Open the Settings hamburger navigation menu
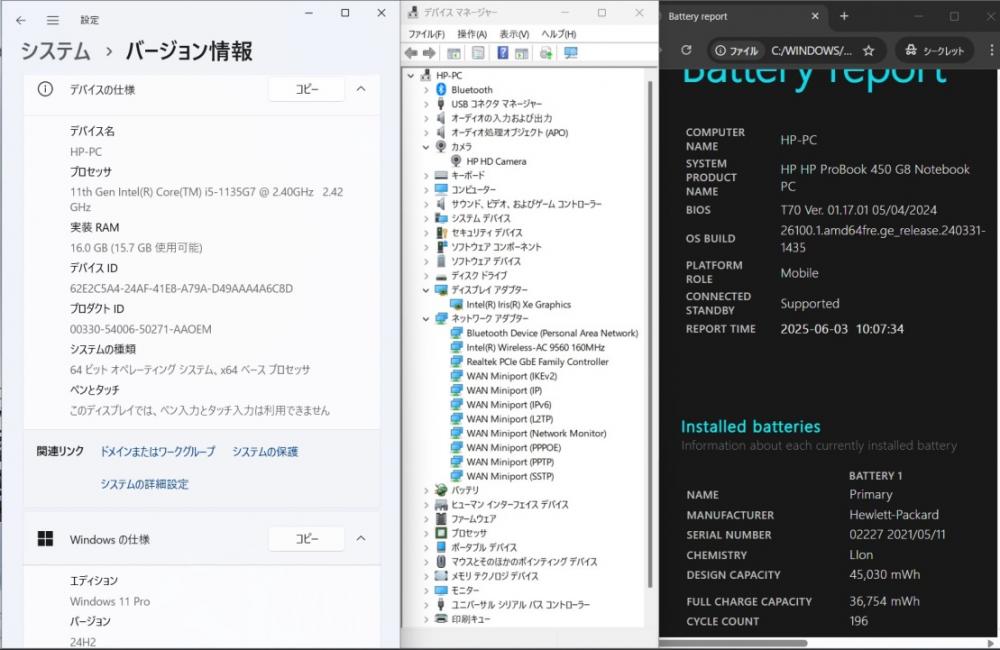This screenshot has width=1000, height=650. [53, 20]
